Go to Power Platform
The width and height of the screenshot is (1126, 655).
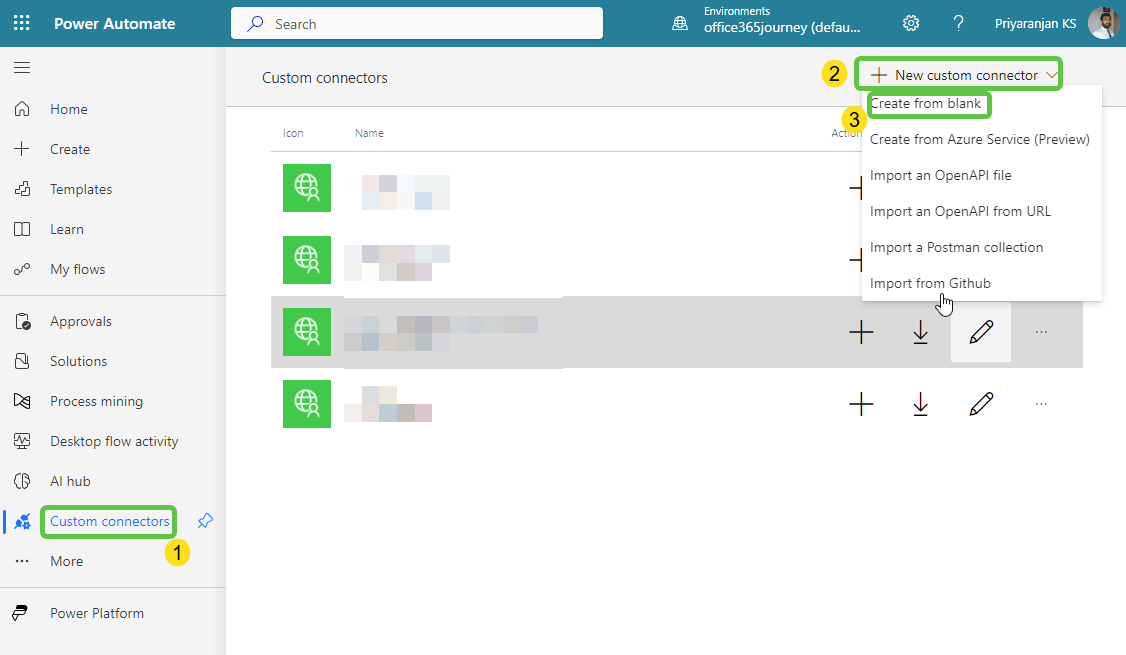(97, 612)
